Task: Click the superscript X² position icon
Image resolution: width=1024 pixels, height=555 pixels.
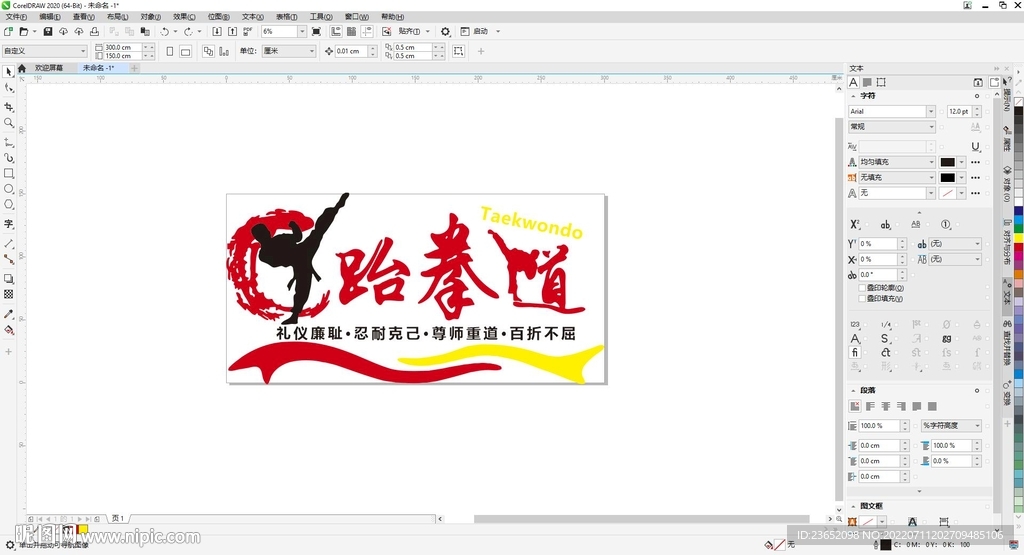Action: point(854,225)
